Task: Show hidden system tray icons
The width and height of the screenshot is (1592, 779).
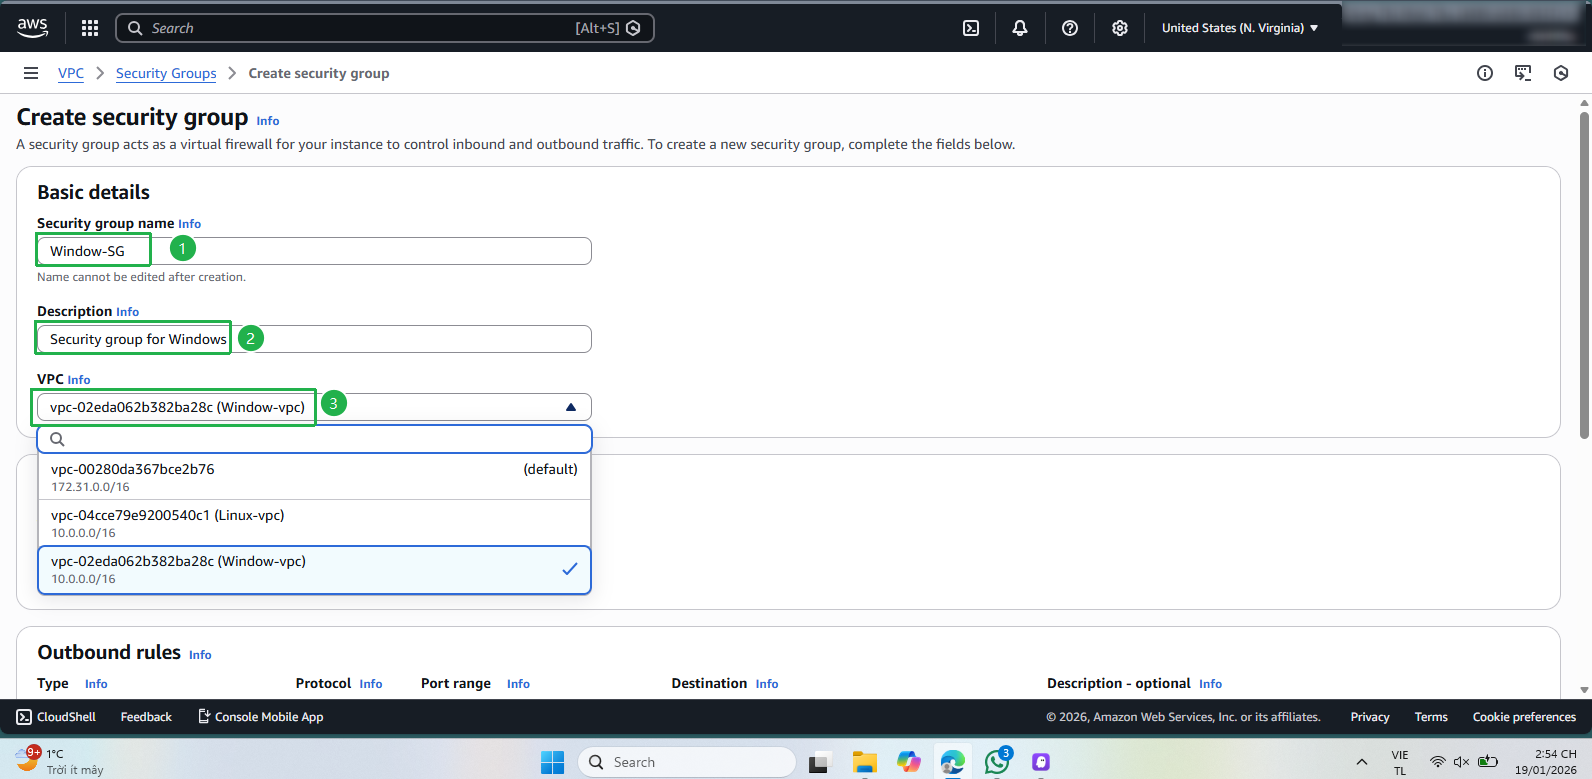Action: (x=1361, y=762)
